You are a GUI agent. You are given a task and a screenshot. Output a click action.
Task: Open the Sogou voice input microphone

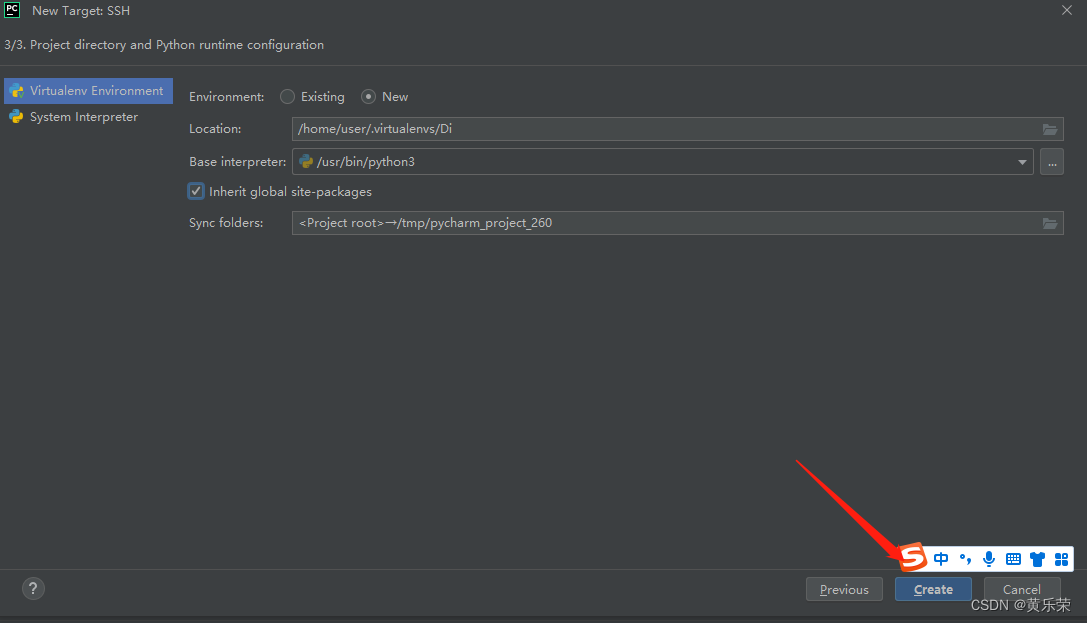pyautogui.click(x=988, y=559)
